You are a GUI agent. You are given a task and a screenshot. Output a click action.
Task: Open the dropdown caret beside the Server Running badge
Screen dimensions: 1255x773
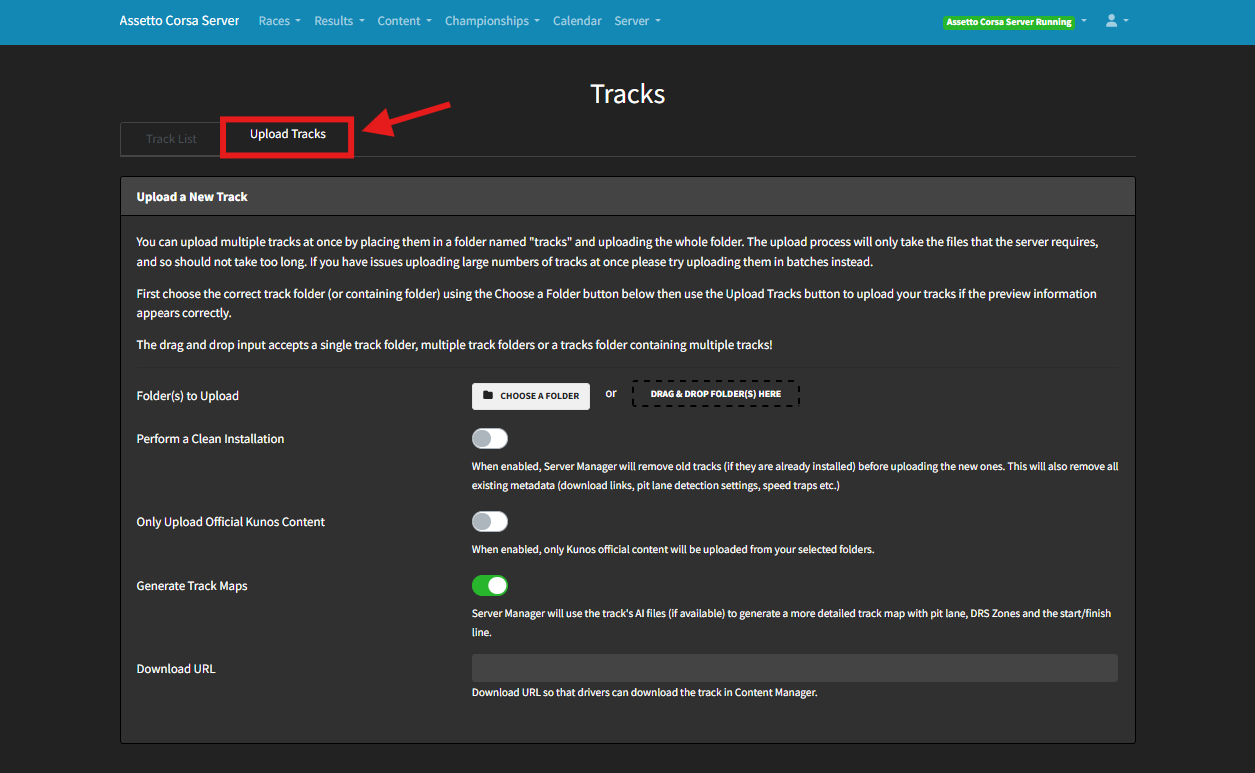click(x=1084, y=21)
